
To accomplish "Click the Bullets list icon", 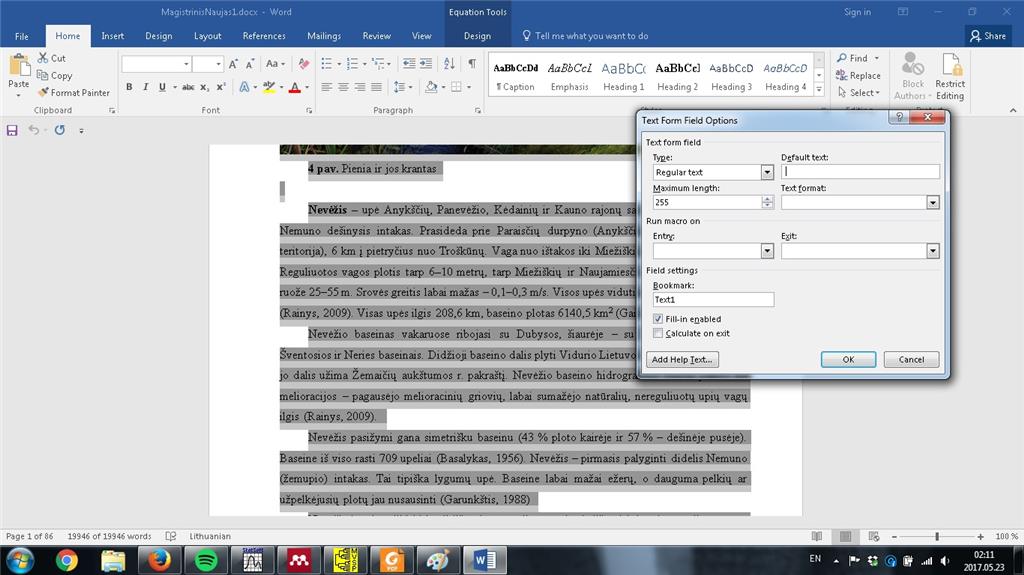I will [x=327, y=63].
